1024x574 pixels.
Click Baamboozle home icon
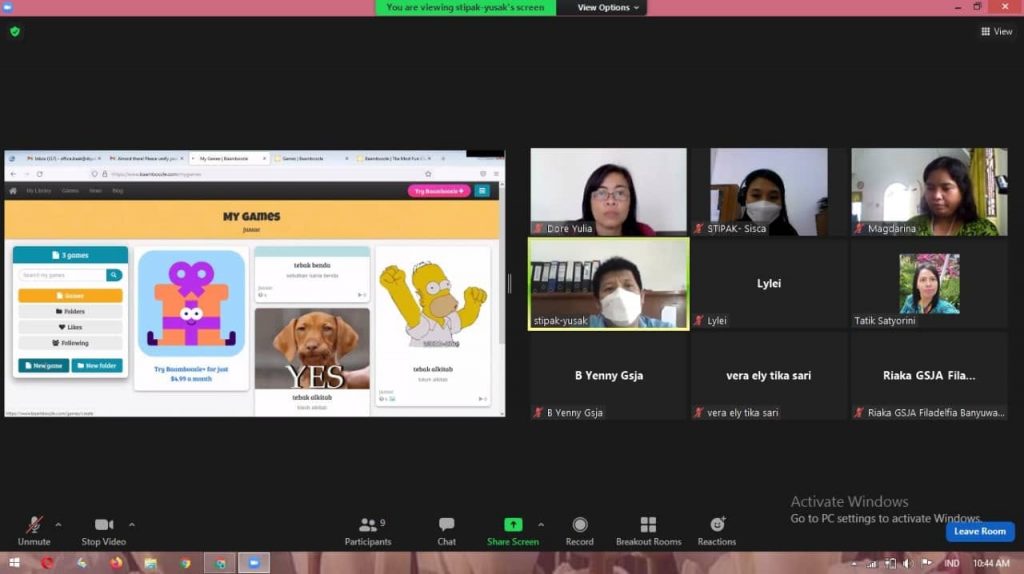click(x=12, y=191)
